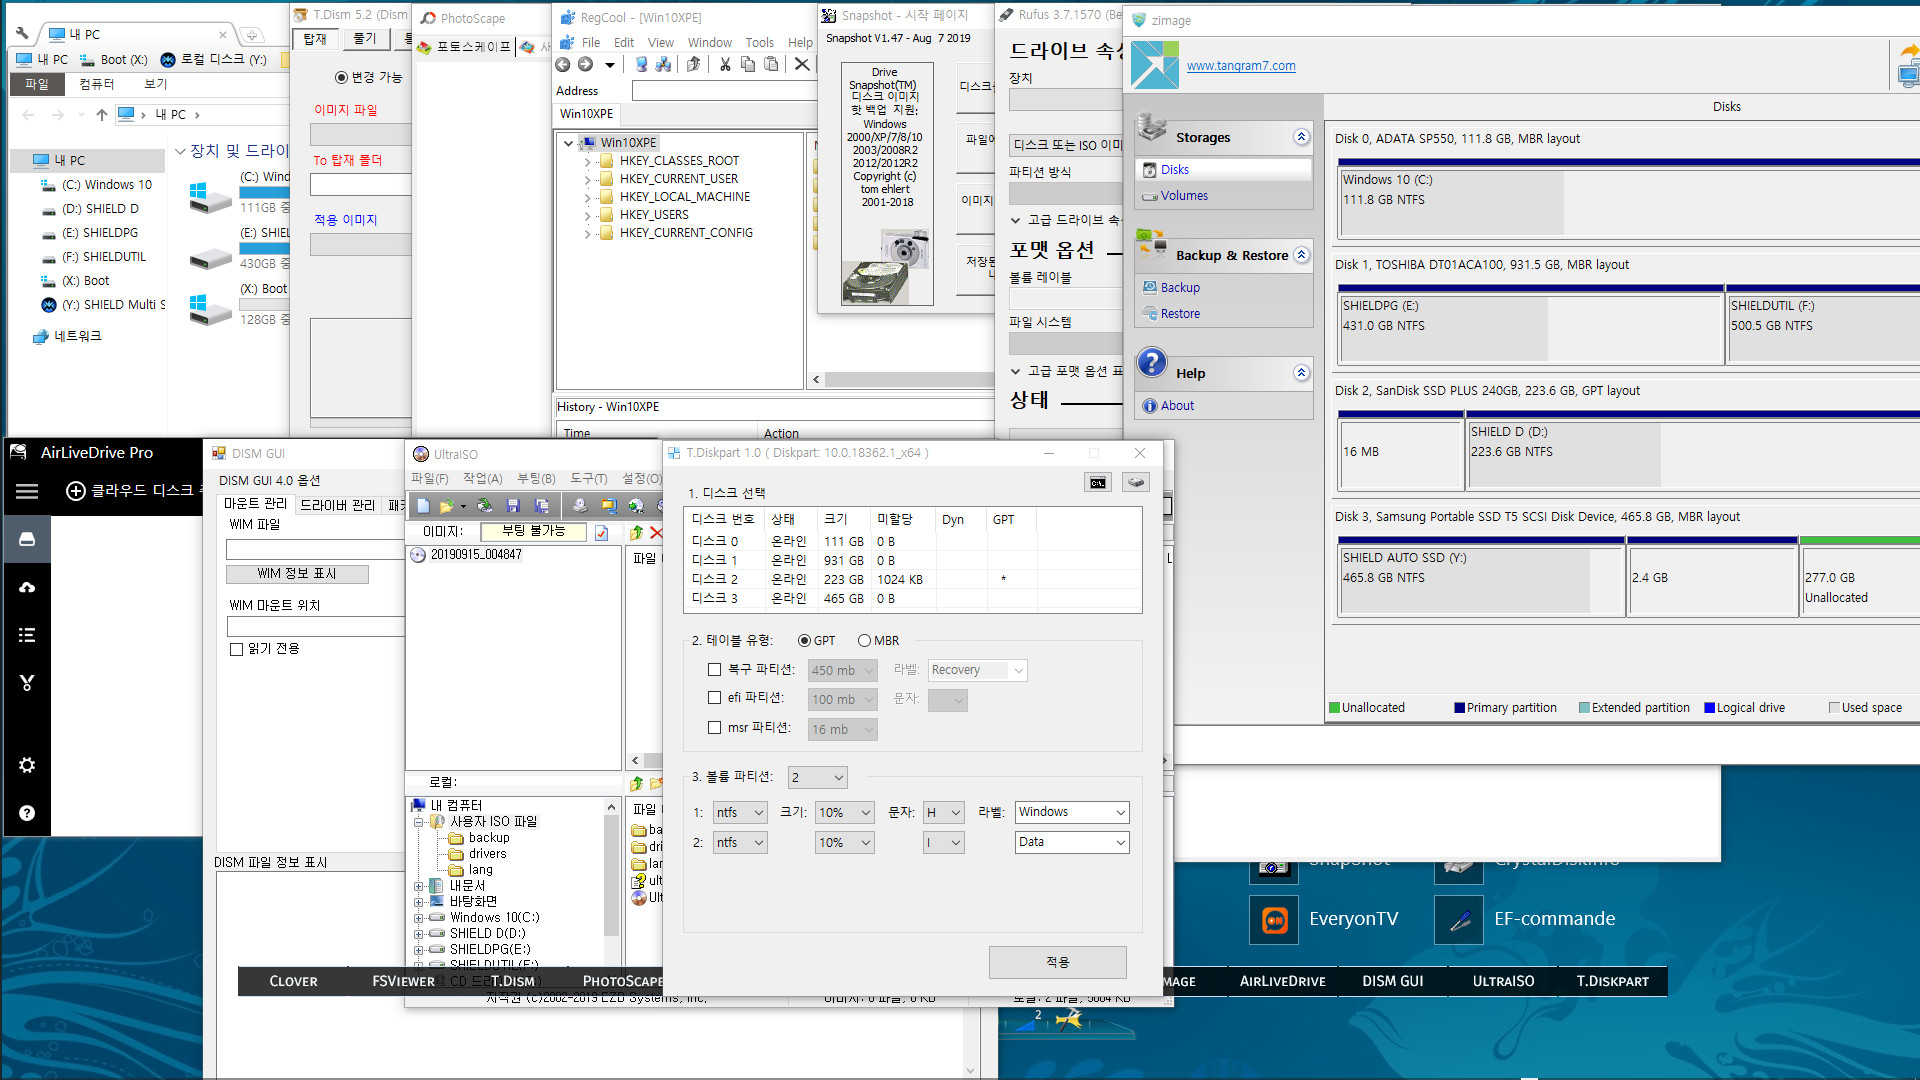Screen dimensions: 1920x1080
Task: Enable the msr 파티션 checkbox
Action: [x=714, y=728]
